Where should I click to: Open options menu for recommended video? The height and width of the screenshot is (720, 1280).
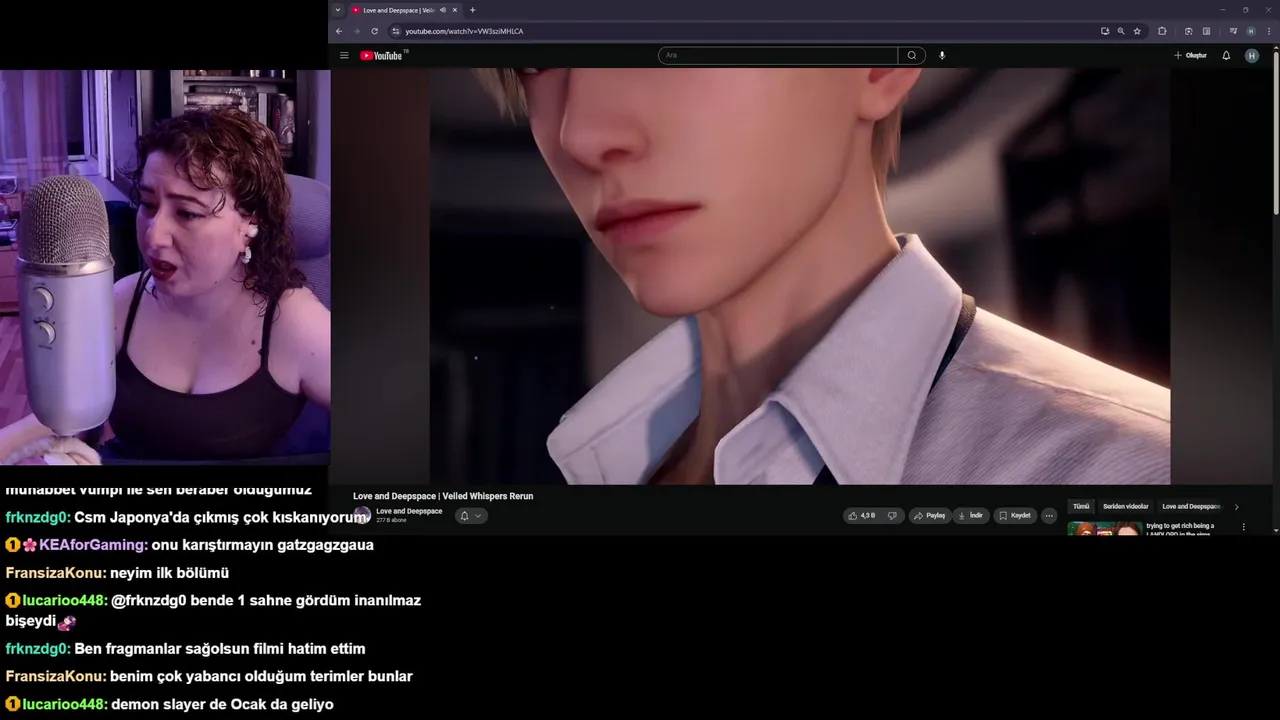click(1244, 527)
